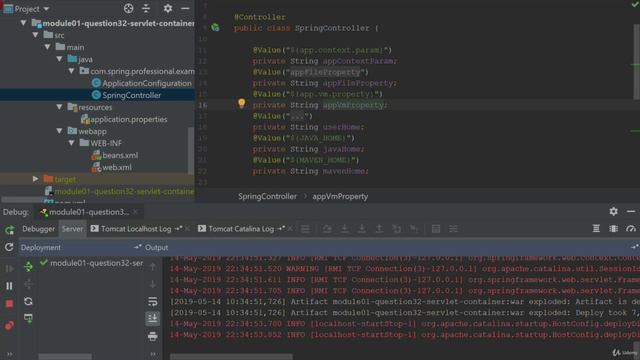Click the locate-in-project target icon

129,8
